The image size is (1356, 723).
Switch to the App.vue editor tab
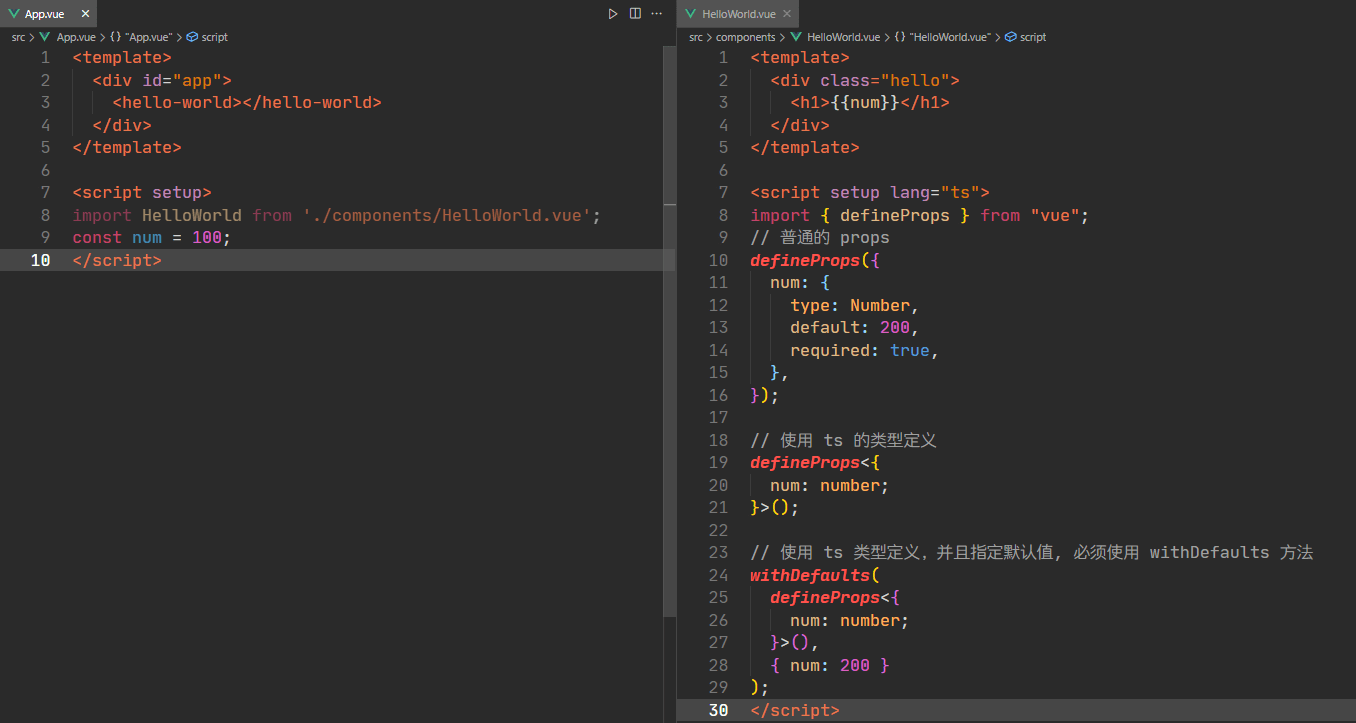tap(49, 14)
